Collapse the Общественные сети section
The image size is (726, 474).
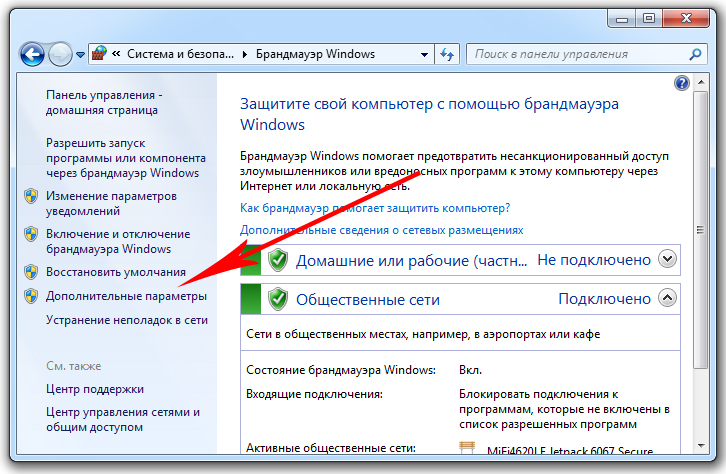(667, 299)
